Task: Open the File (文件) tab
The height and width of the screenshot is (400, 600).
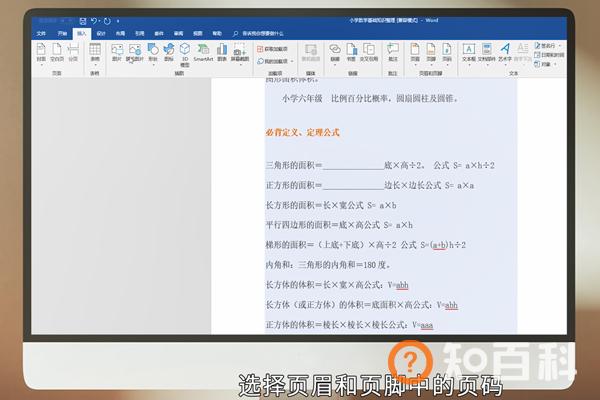Action: pyautogui.click(x=41, y=34)
